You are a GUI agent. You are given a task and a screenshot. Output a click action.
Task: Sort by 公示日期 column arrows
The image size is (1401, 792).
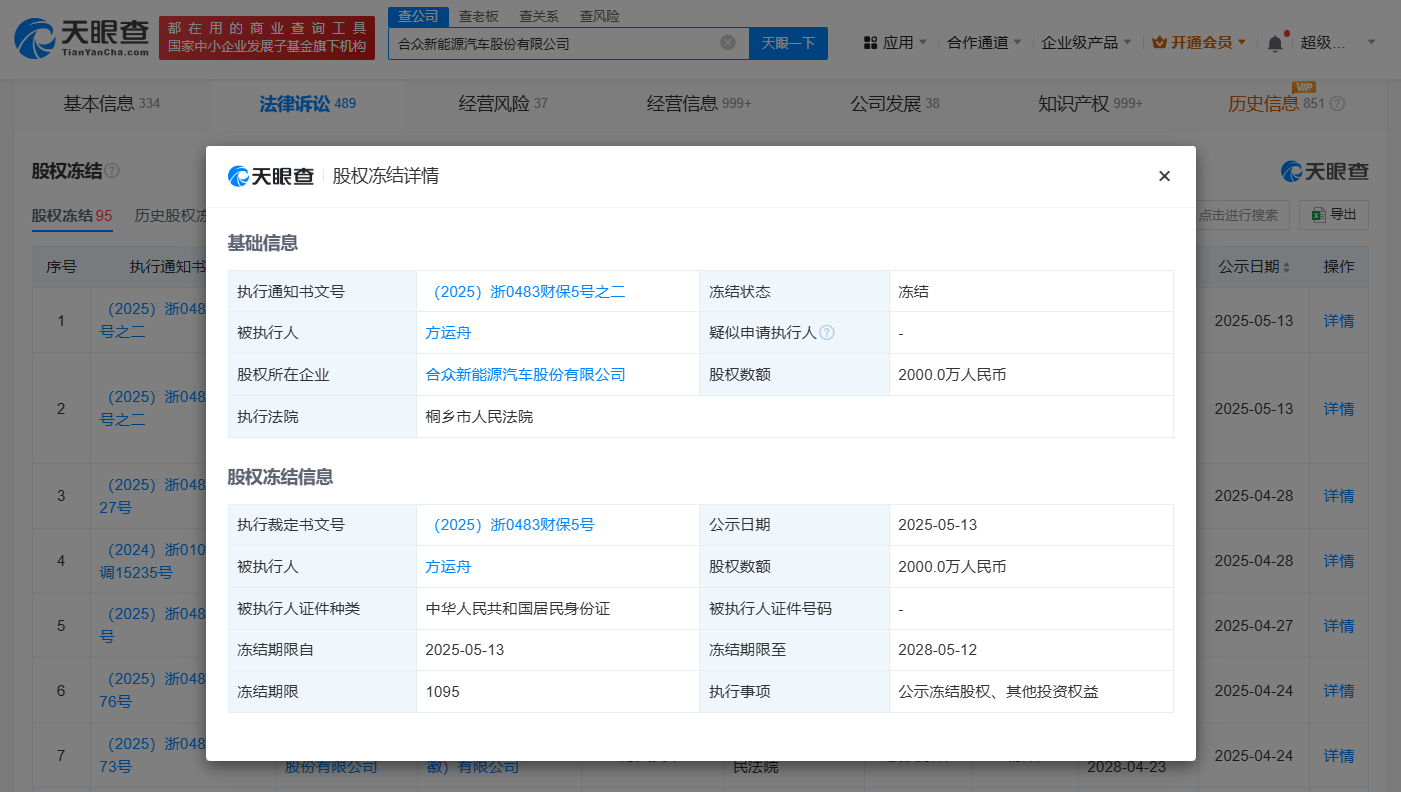(x=1286, y=267)
